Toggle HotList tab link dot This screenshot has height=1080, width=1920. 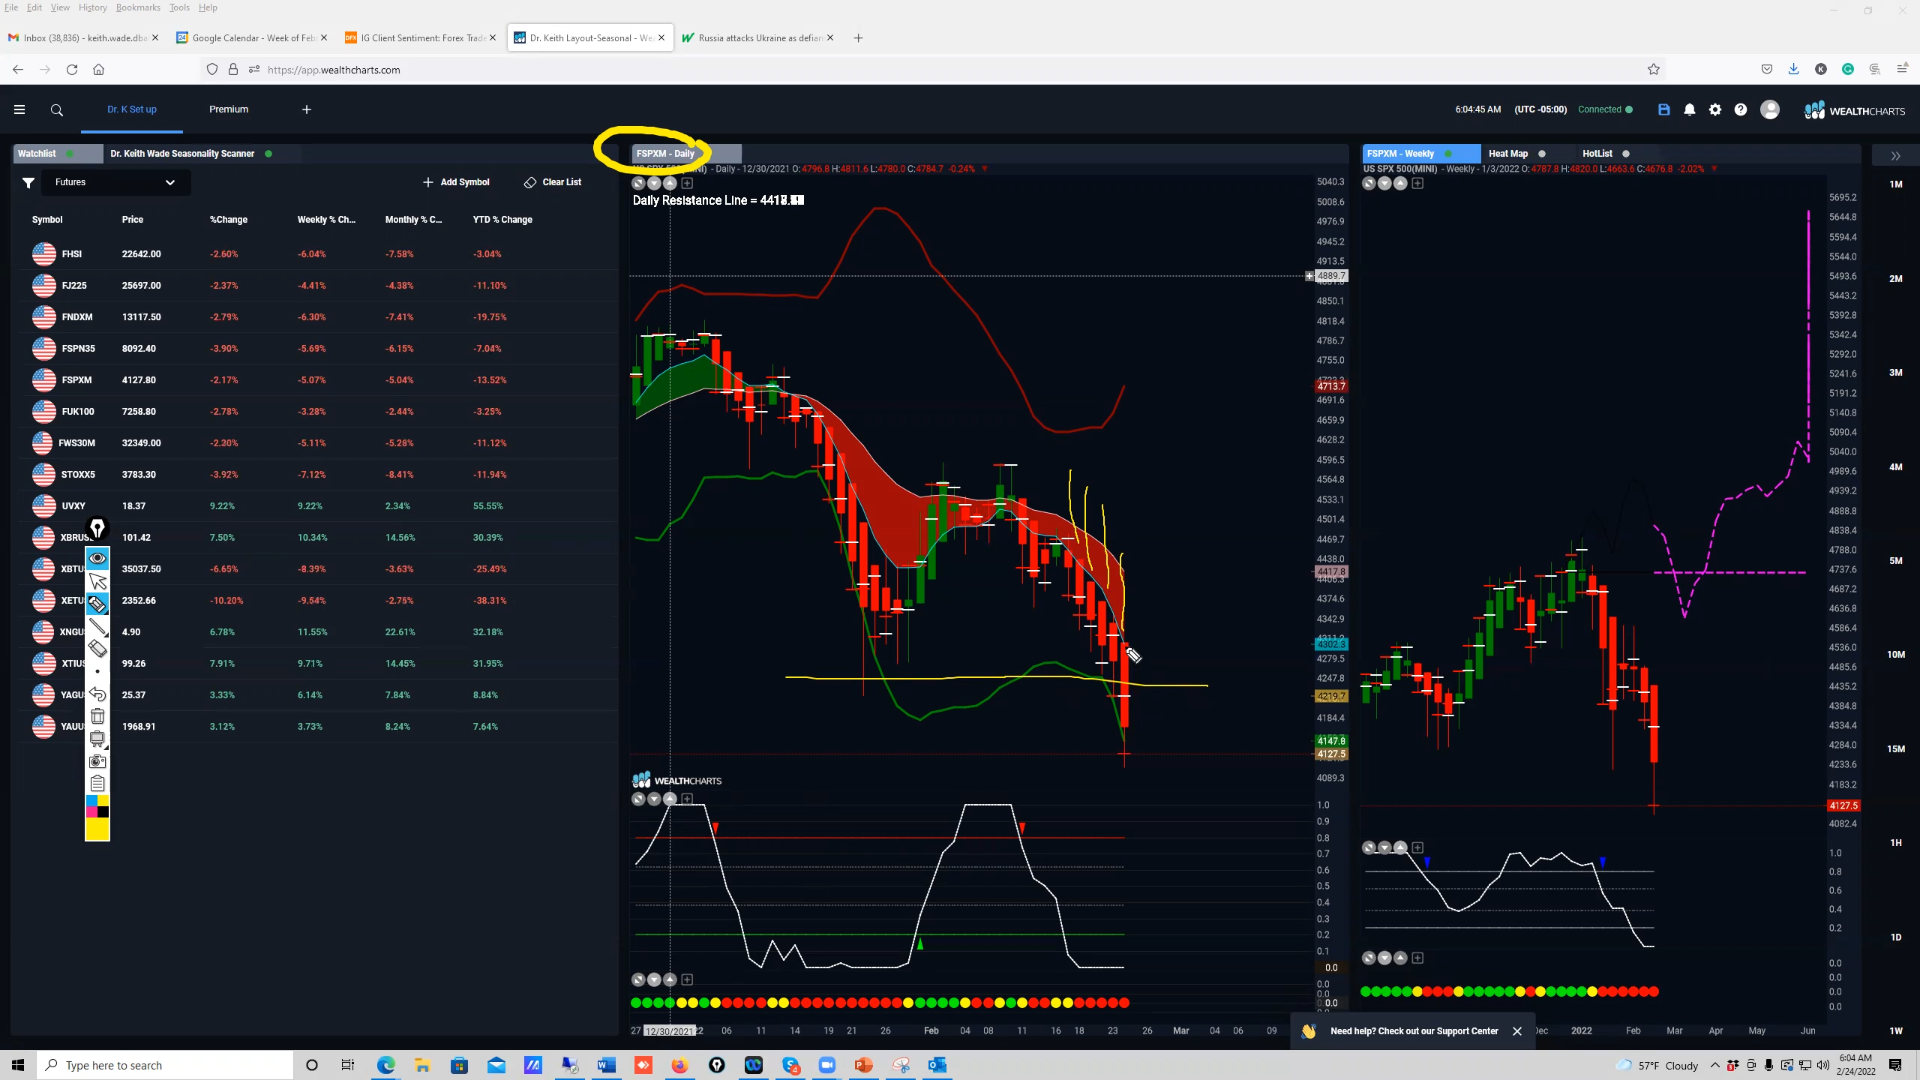tap(1626, 154)
